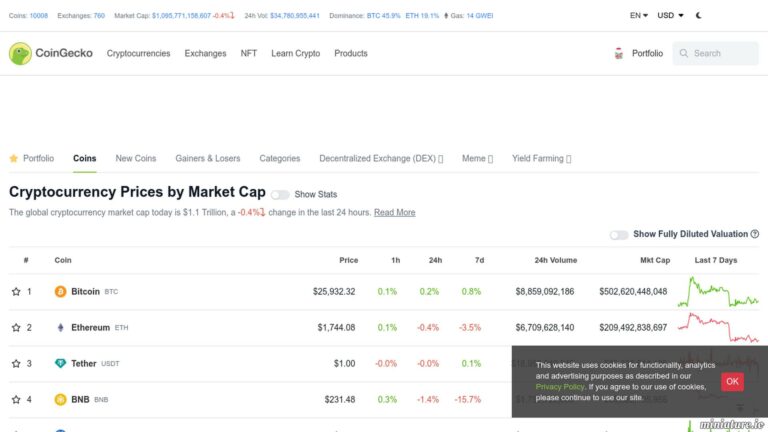Sort table by Price column header
This screenshot has height=432, width=768.
349,260
